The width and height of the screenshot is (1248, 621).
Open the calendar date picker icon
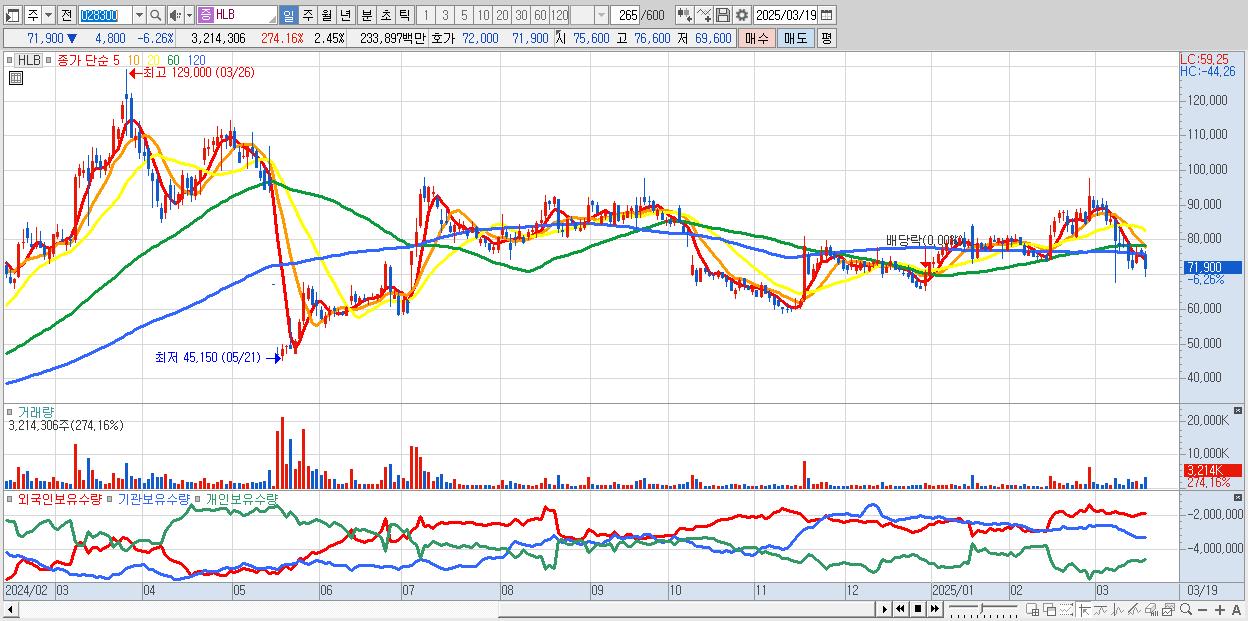(x=826, y=15)
